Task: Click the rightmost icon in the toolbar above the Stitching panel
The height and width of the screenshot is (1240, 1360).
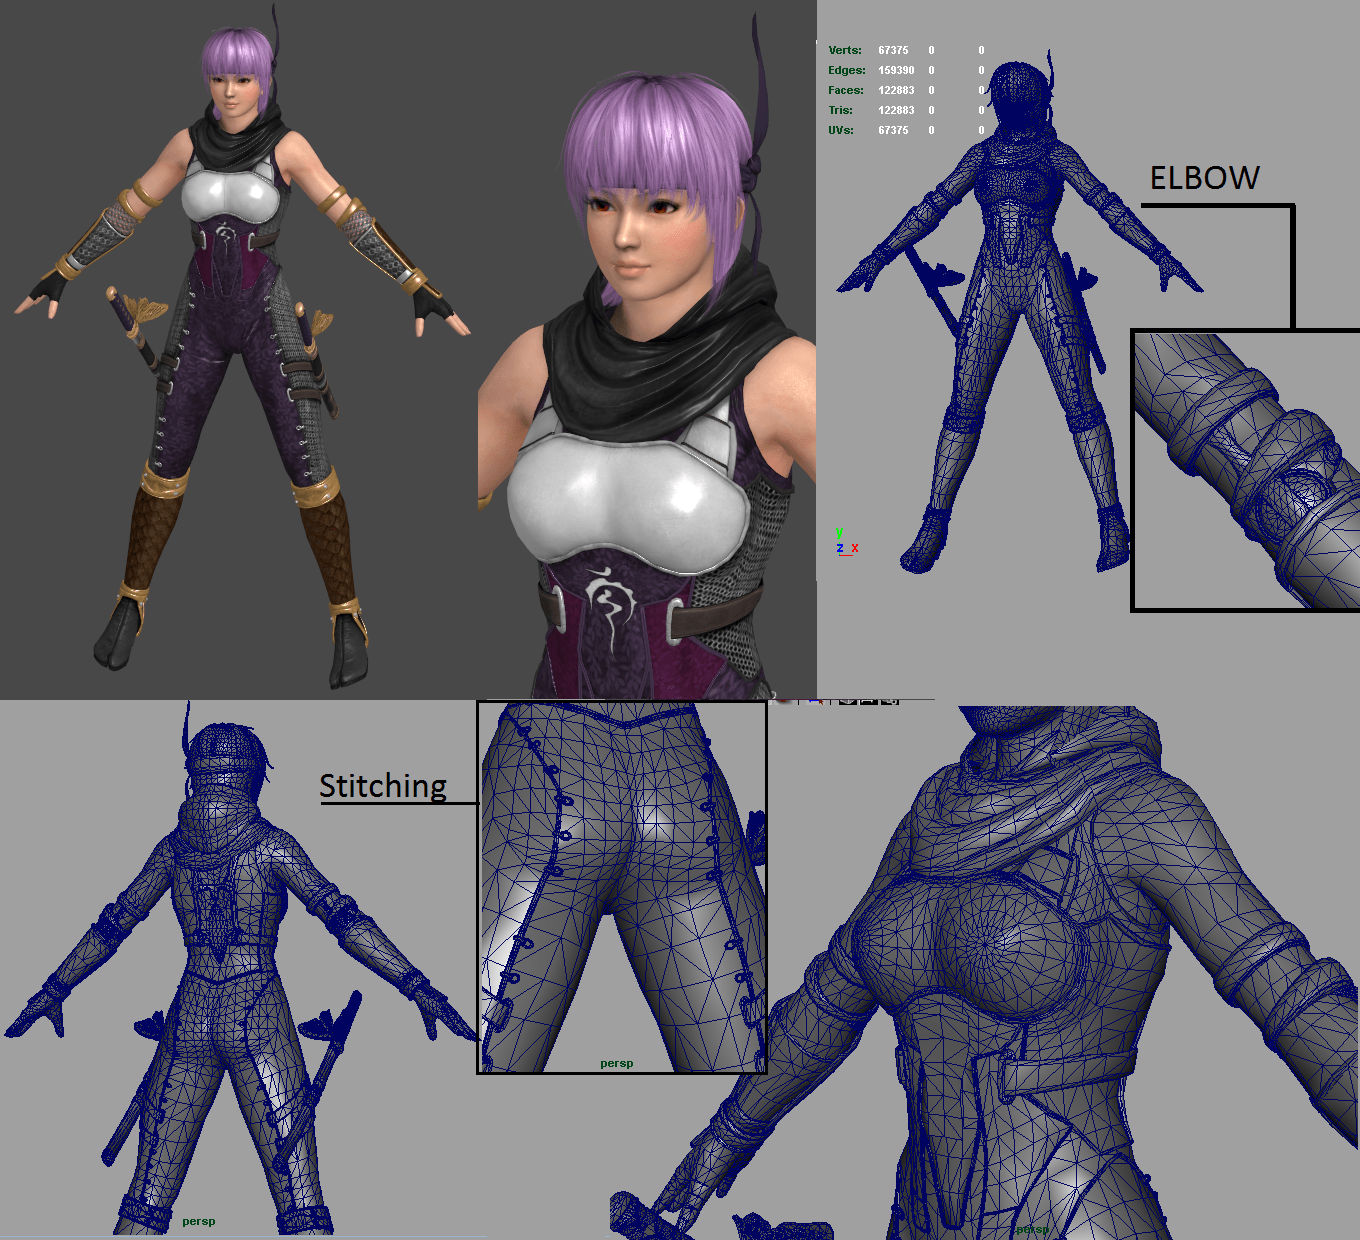Action: [889, 702]
